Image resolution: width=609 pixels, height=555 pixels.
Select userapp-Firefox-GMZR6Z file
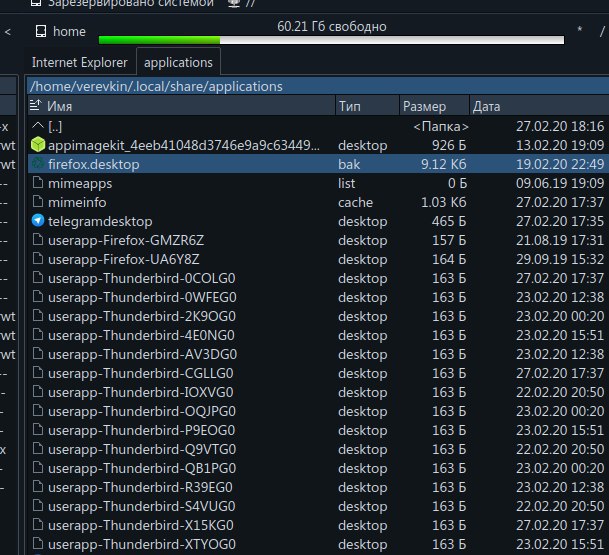tap(318, 240)
